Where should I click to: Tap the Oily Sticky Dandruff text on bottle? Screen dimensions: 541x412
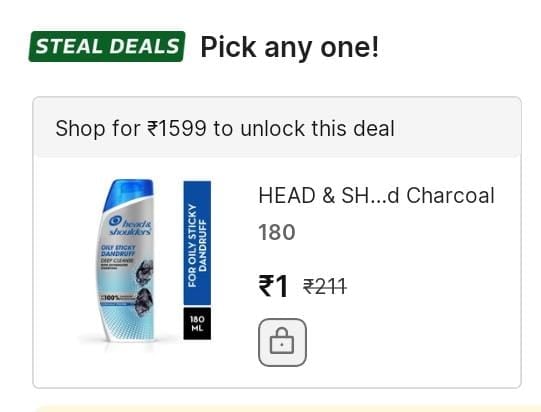(x=118, y=251)
